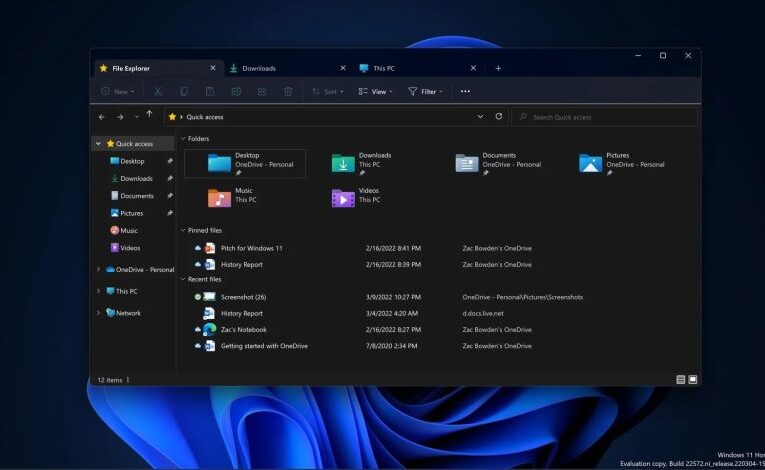Screen dimensions: 765x470
Task: Select Pictures in the sidebar
Action: 132,213
